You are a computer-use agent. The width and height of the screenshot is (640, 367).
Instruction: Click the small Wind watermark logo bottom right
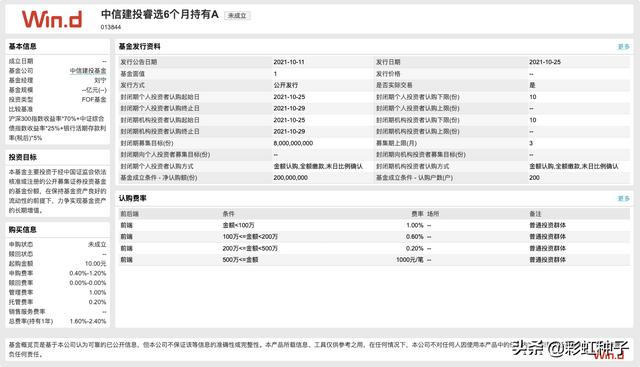click(x=609, y=355)
